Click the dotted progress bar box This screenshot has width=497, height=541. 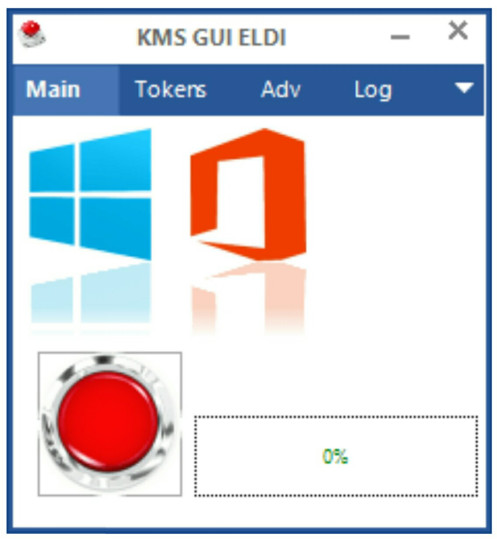click(336, 456)
